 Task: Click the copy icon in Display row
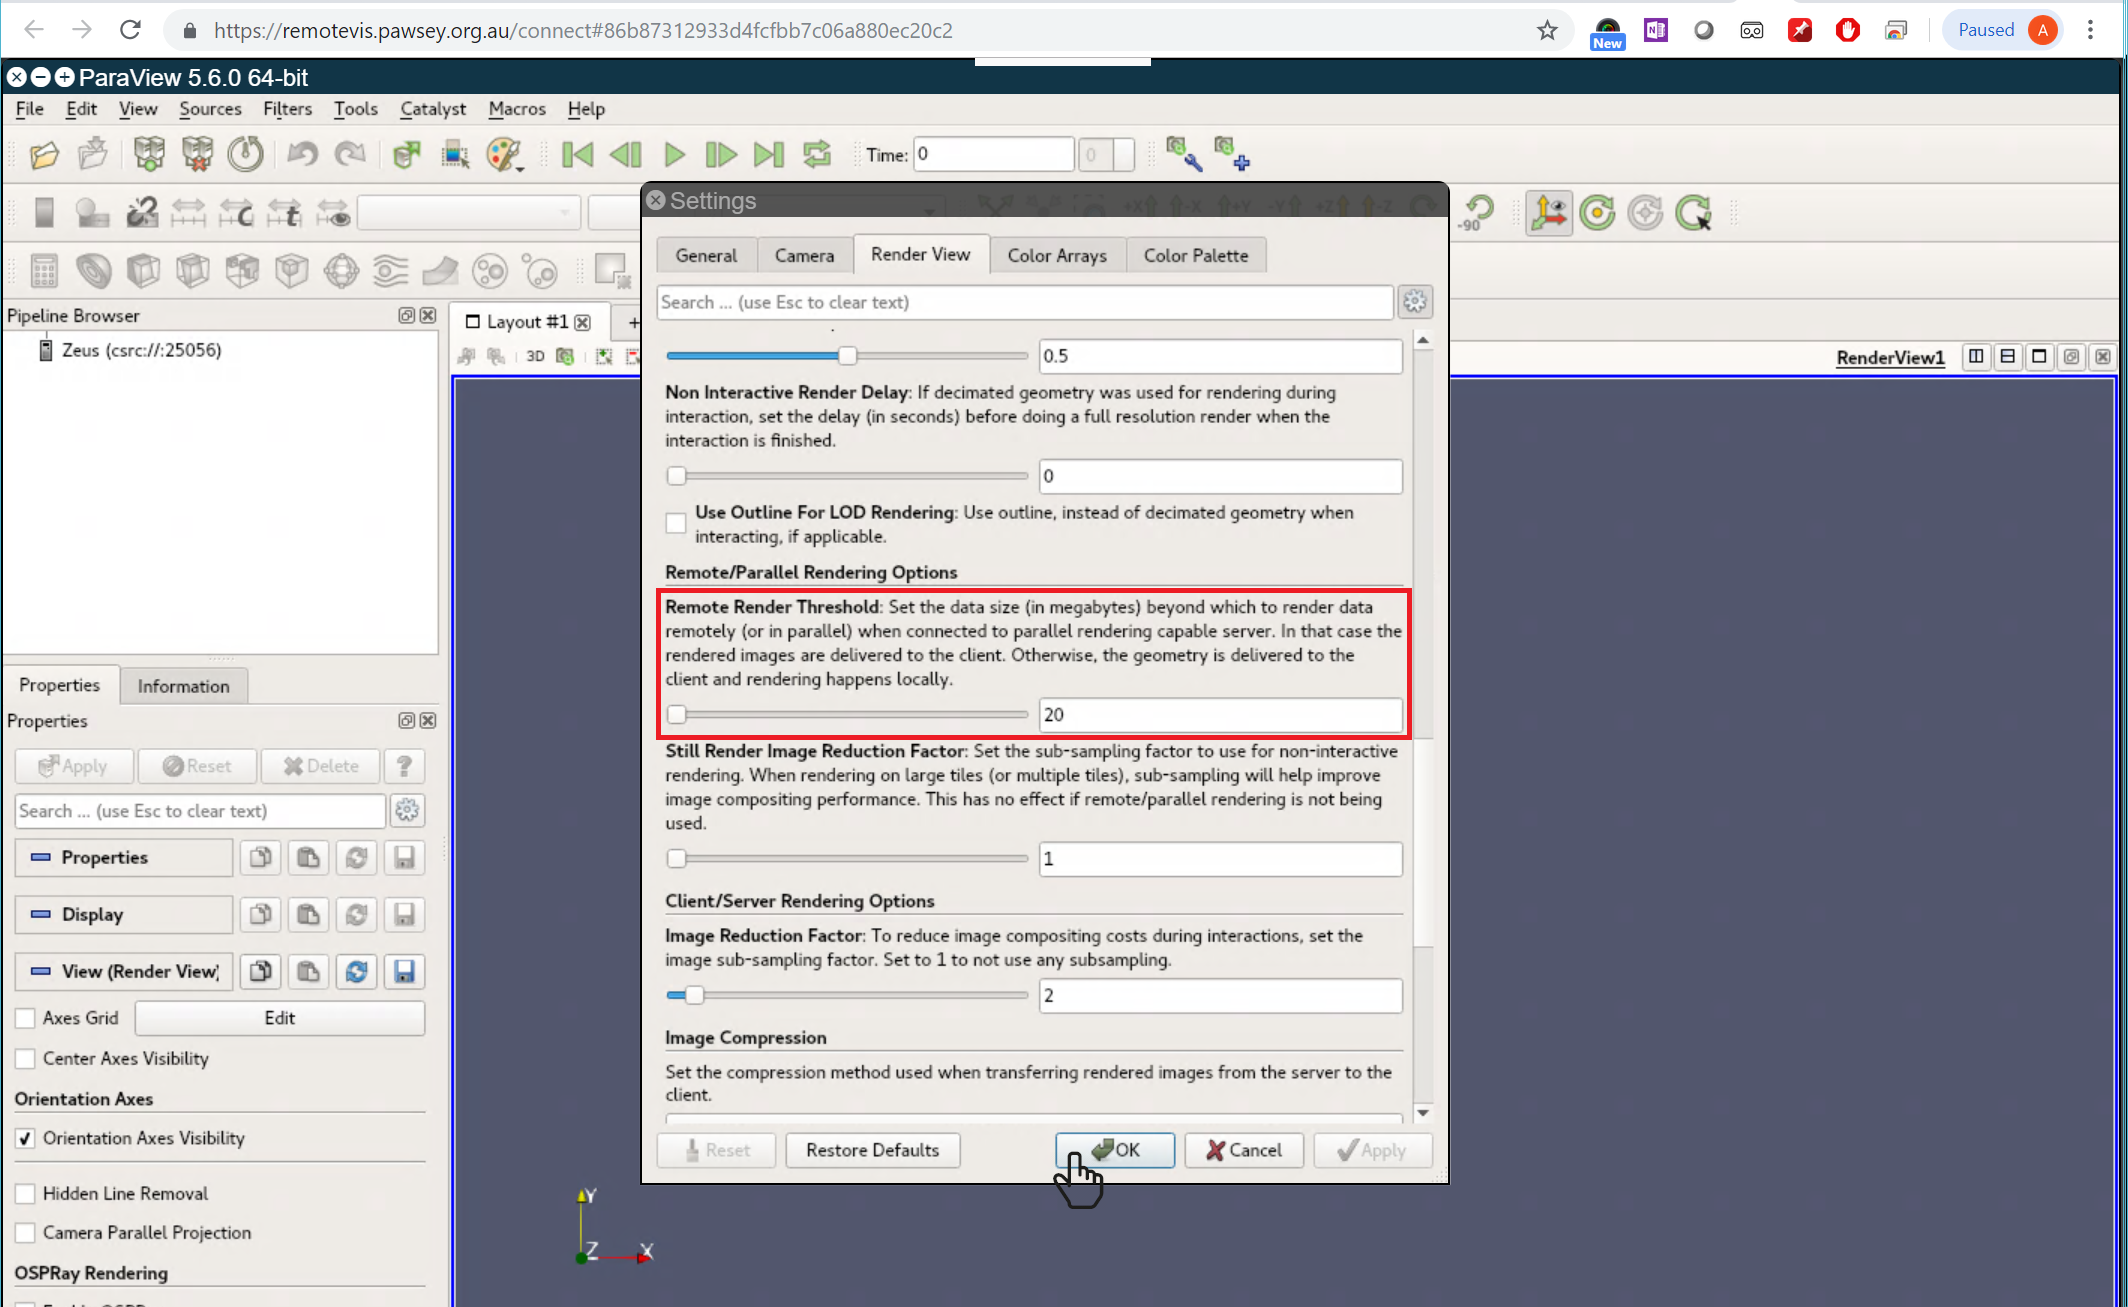(x=260, y=914)
